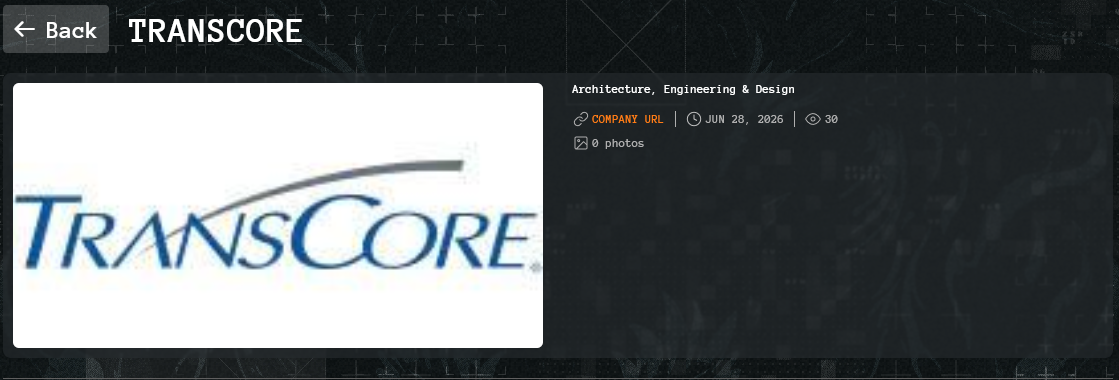Open the COMPANY URL link
This screenshot has width=1119, height=380.
pos(627,119)
